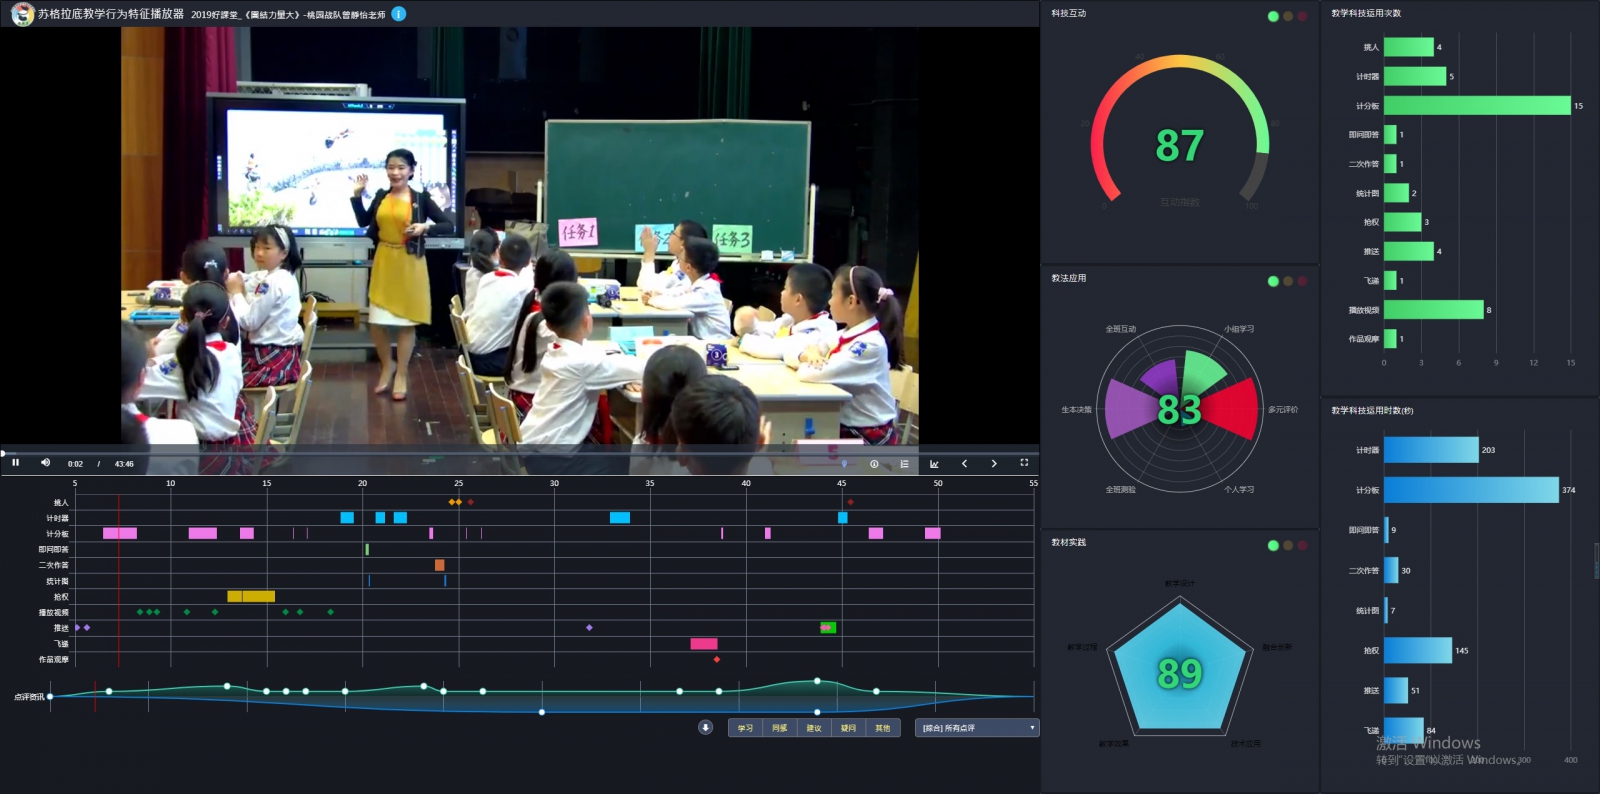Toggle the green dot in 科技互动 panel

point(1273,16)
